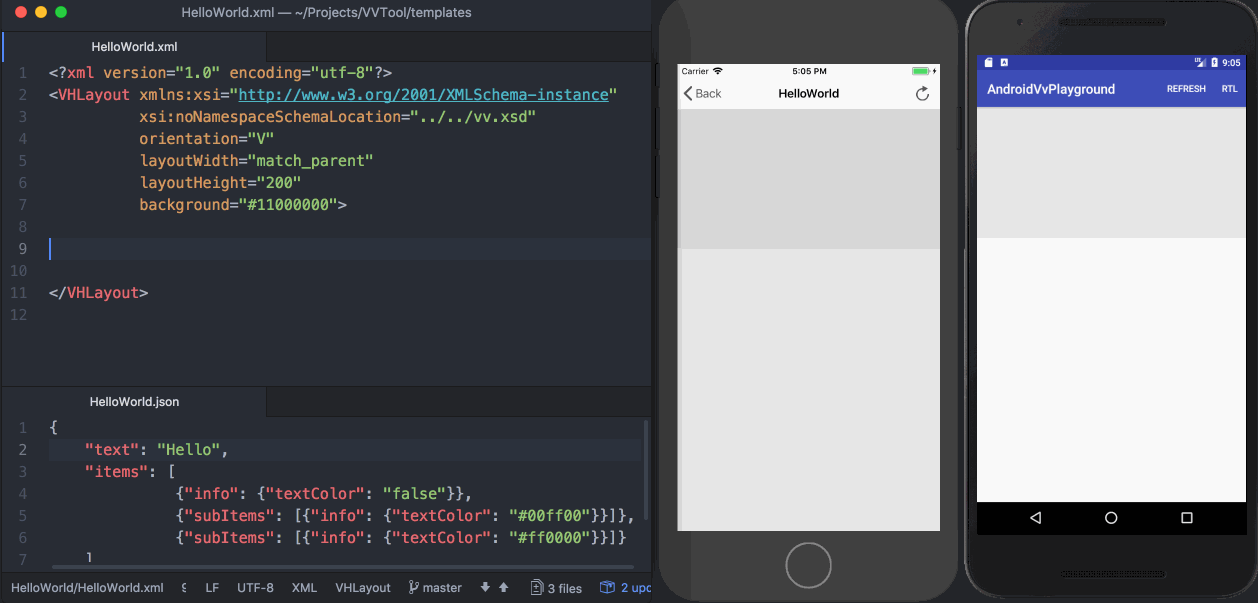This screenshot has height=603, width=1258.
Task: Click the layoutWidth="match_parent" line
Action: [256, 161]
